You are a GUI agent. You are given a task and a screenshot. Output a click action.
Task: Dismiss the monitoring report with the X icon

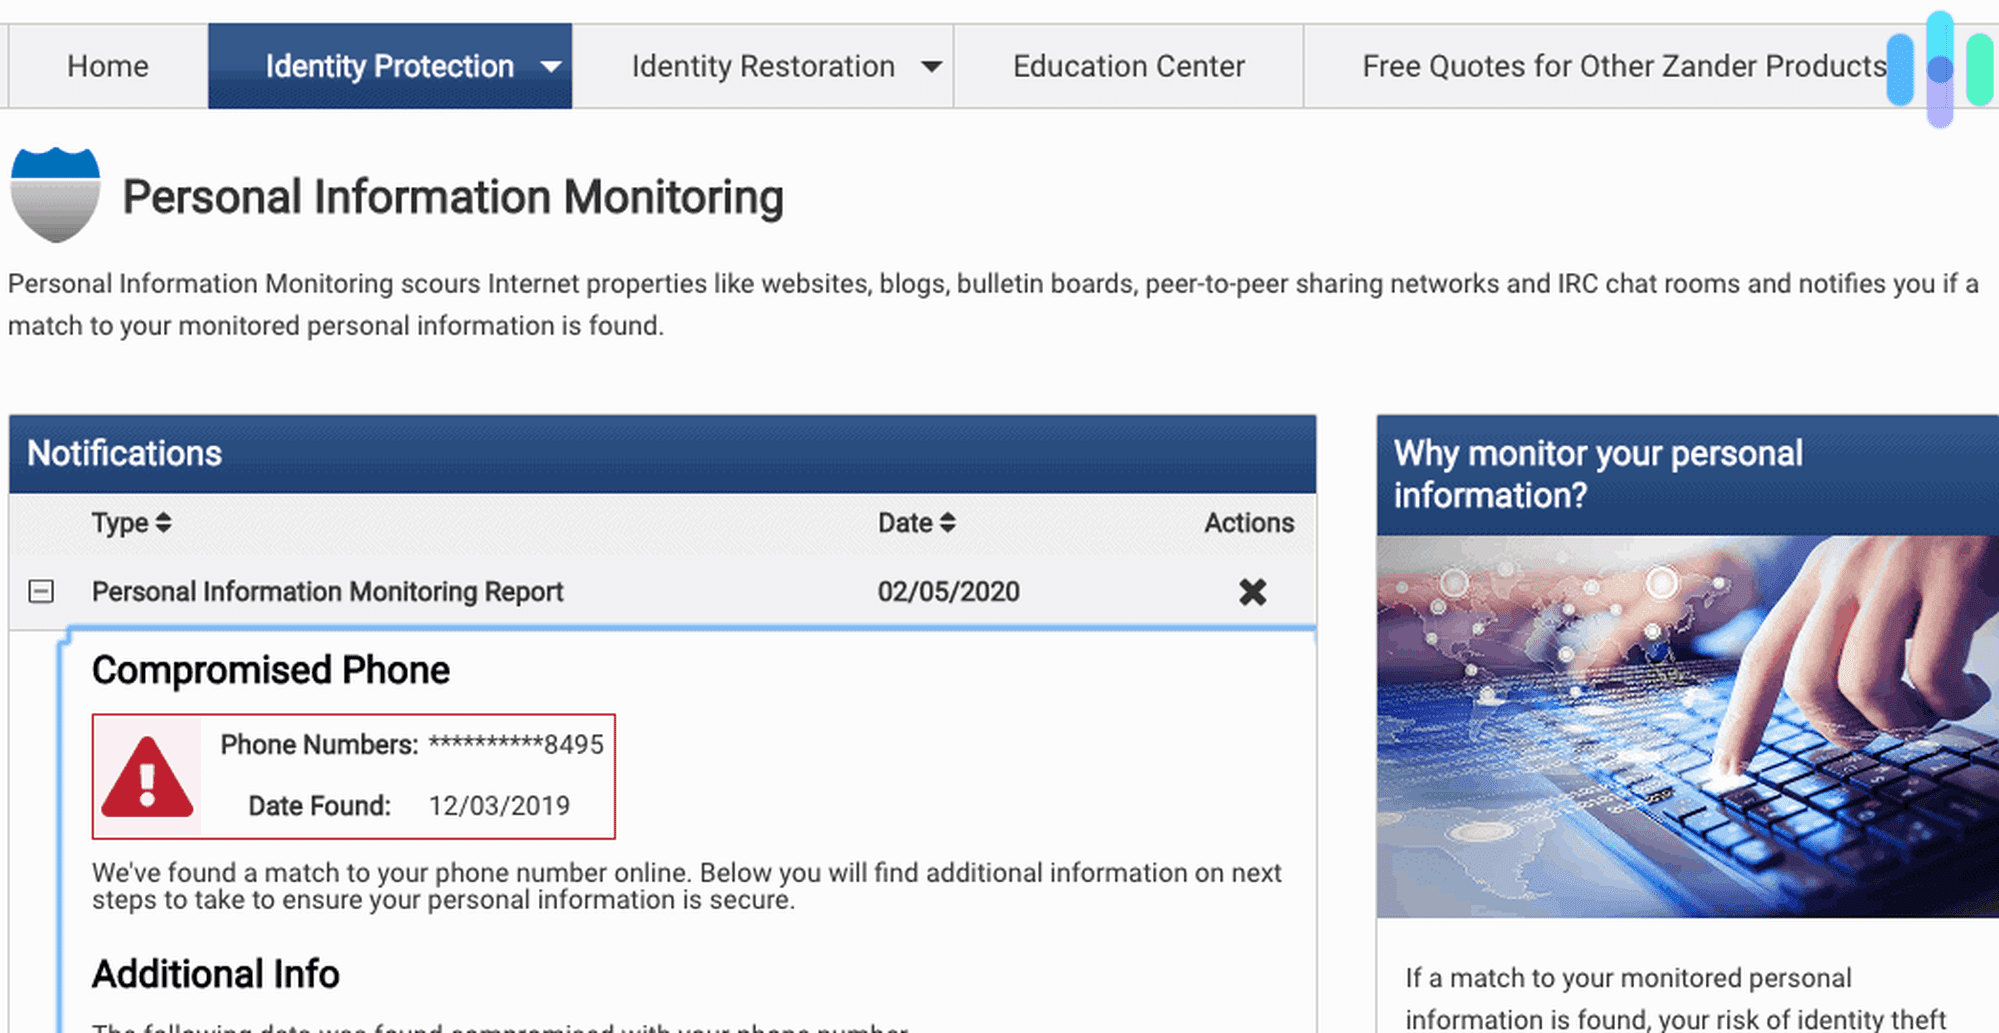pyautogui.click(x=1252, y=592)
